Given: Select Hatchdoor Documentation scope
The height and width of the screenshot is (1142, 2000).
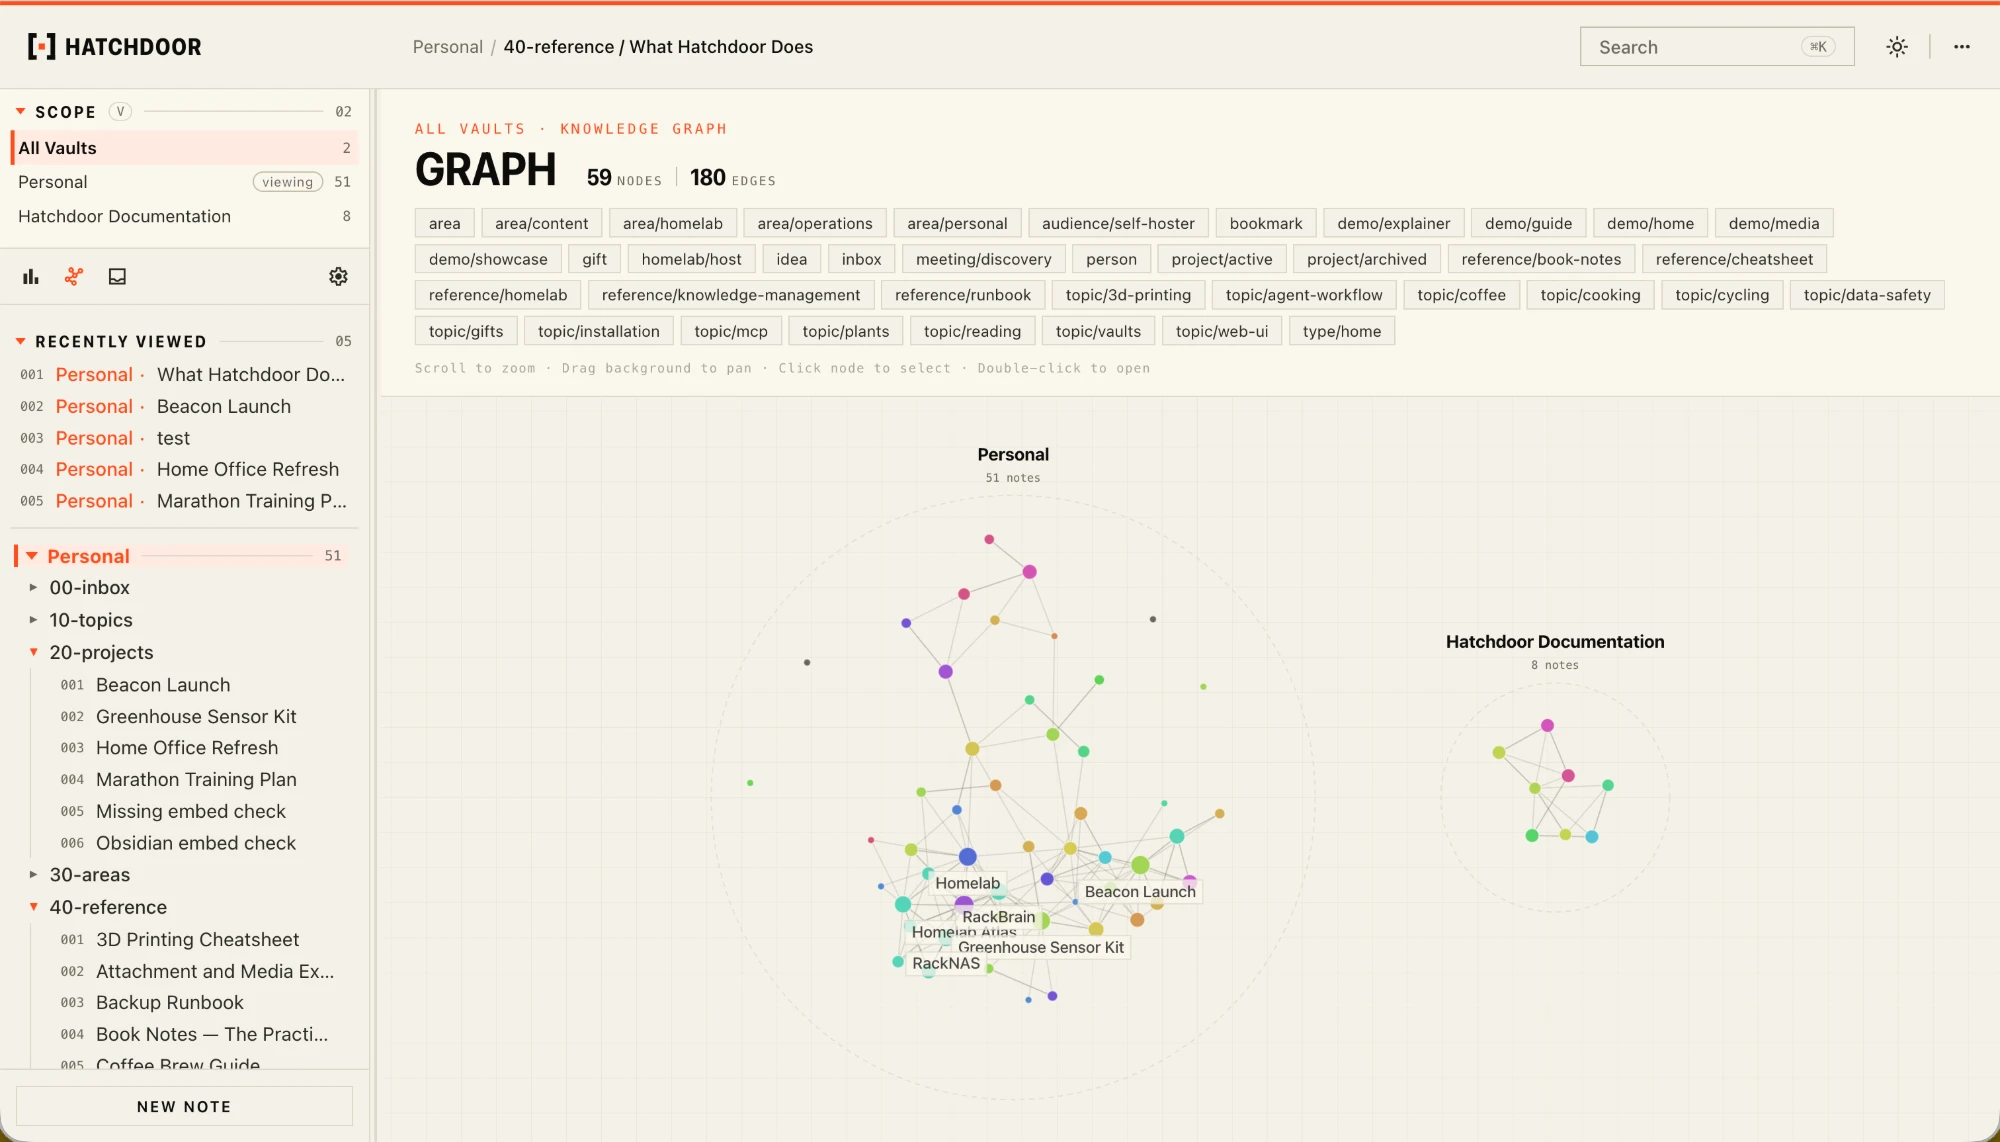Looking at the screenshot, I should [184, 216].
